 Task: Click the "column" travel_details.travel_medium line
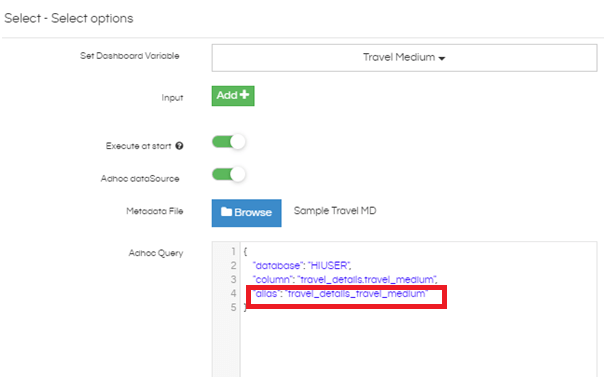pos(345,279)
